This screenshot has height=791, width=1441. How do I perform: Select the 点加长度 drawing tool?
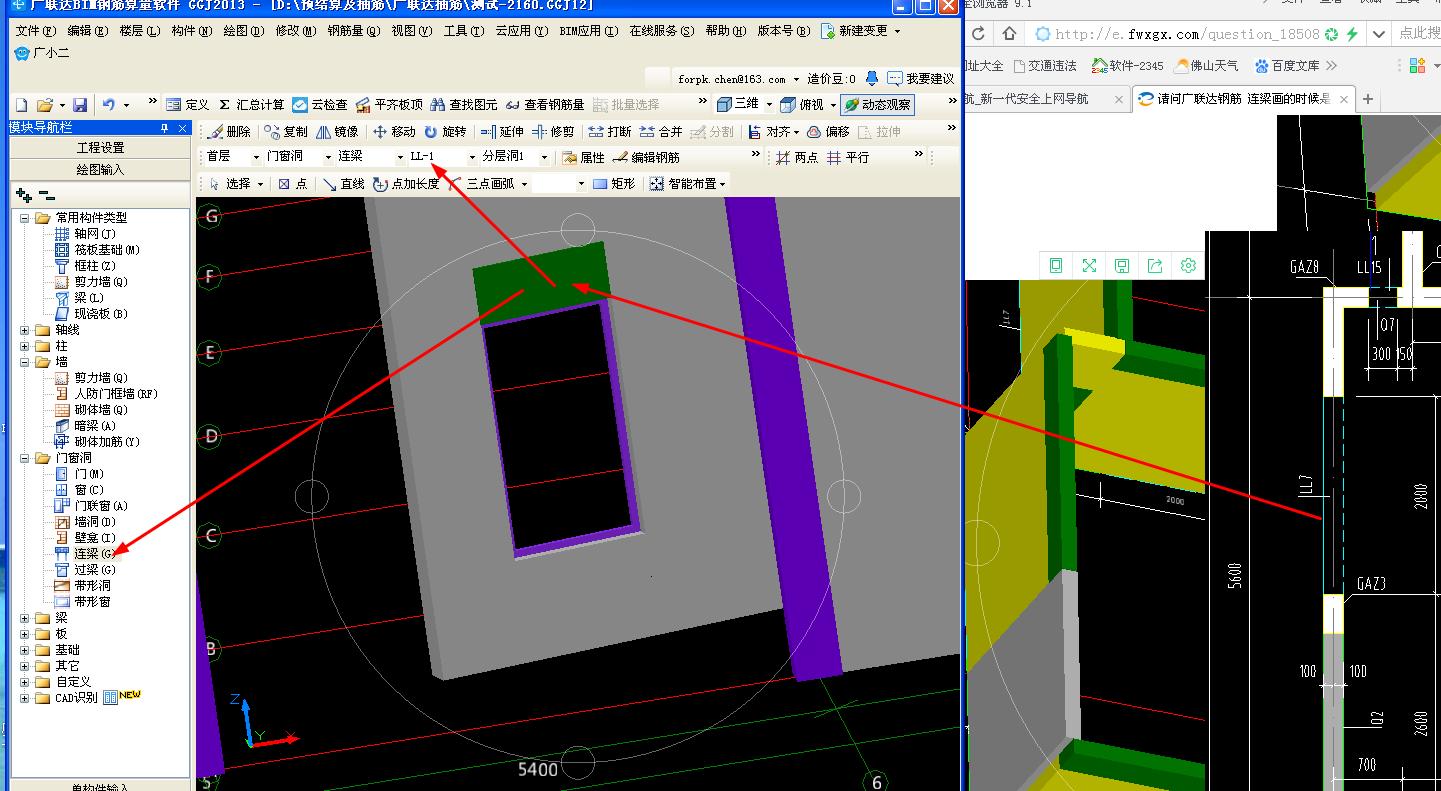point(406,184)
